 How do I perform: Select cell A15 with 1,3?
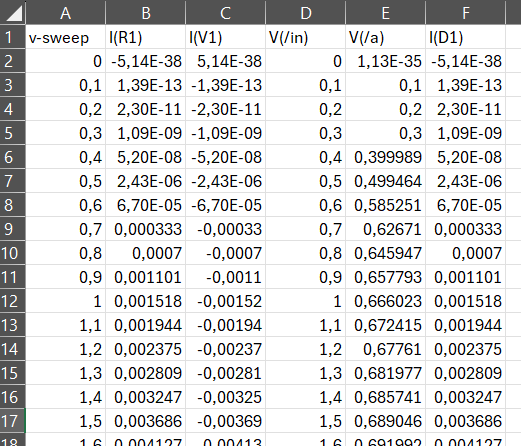coord(66,373)
